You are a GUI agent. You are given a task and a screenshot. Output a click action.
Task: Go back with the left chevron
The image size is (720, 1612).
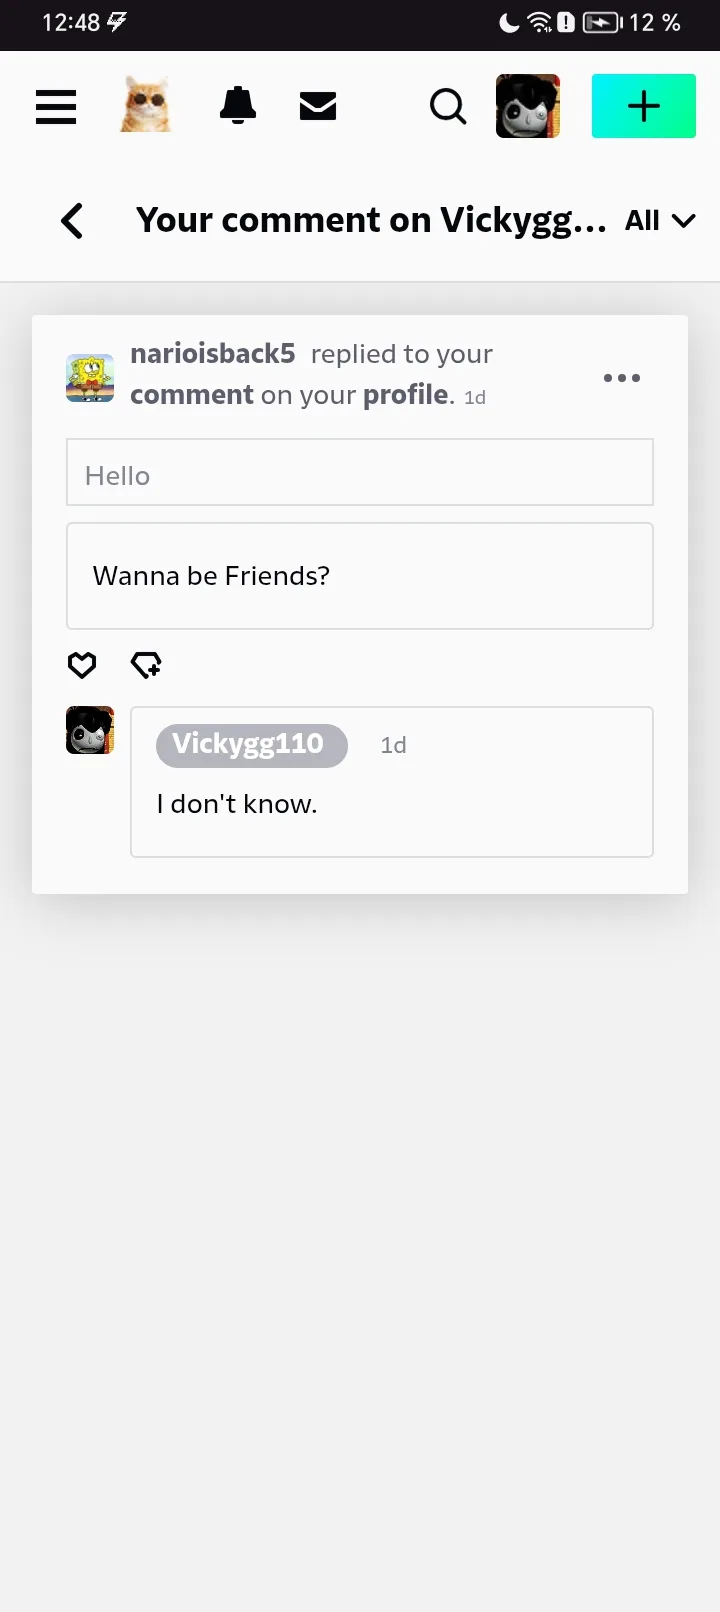click(72, 221)
